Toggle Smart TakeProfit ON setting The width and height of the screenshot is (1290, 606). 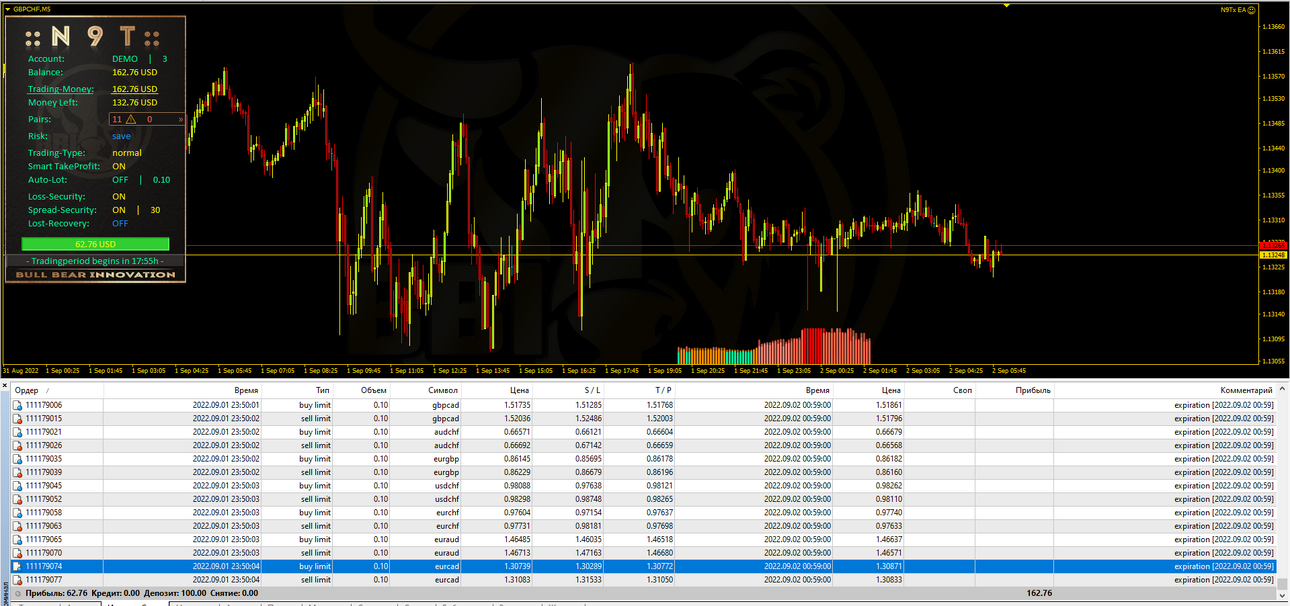[119, 166]
